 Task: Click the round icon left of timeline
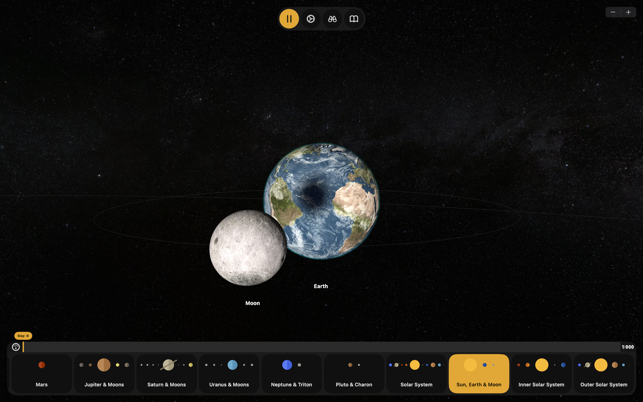click(16, 347)
